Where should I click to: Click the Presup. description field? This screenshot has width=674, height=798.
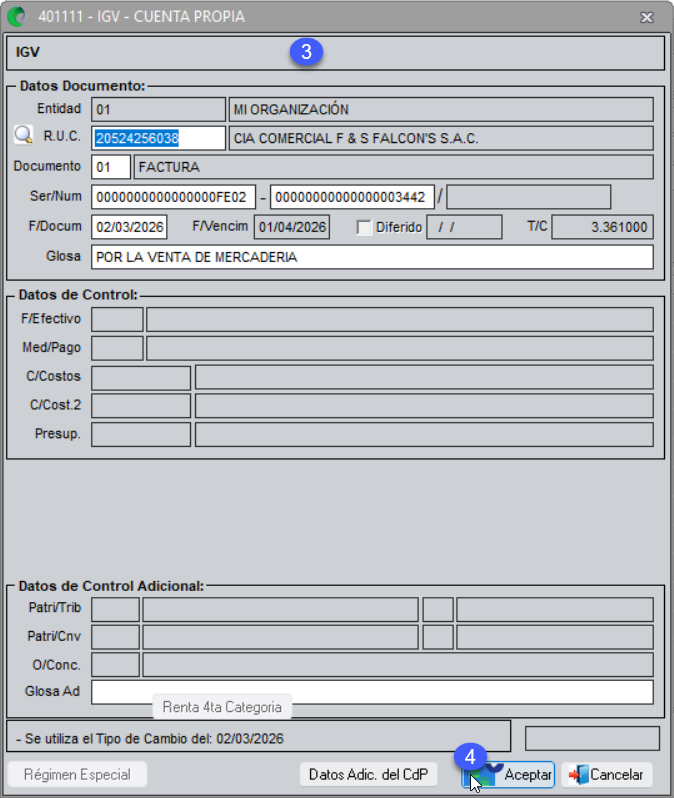point(424,434)
